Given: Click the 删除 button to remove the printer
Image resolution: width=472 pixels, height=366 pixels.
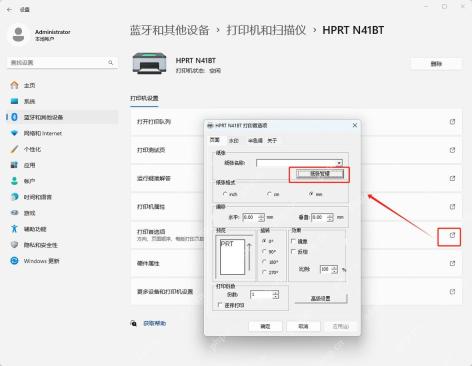Looking at the screenshot, I should (x=436, y=64).
